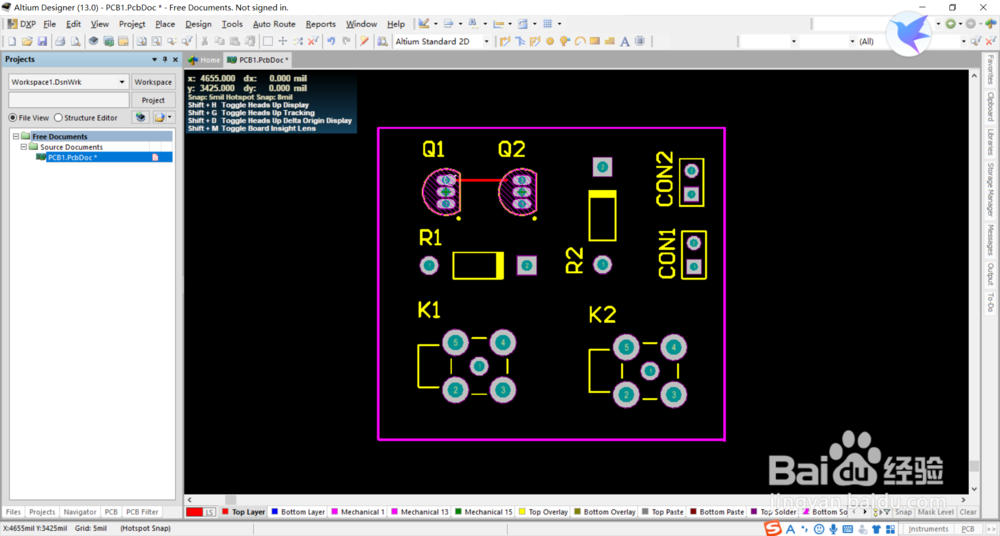This screenshot has width=1000, height=536.
Task: Toggle the Top Layer color box
Action: pyautogui.click(x=224, y=512)
